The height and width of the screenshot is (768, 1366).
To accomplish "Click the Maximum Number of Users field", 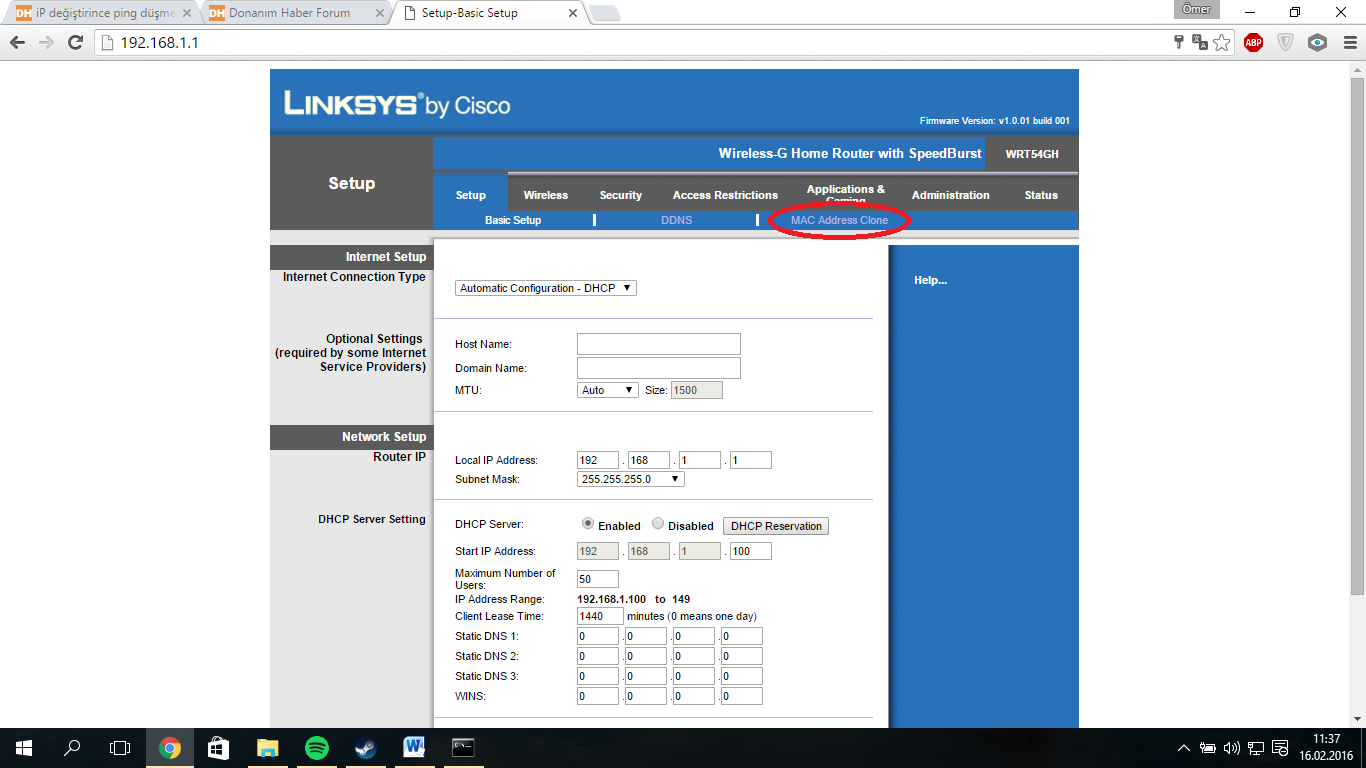I will [x=598, y=579].
